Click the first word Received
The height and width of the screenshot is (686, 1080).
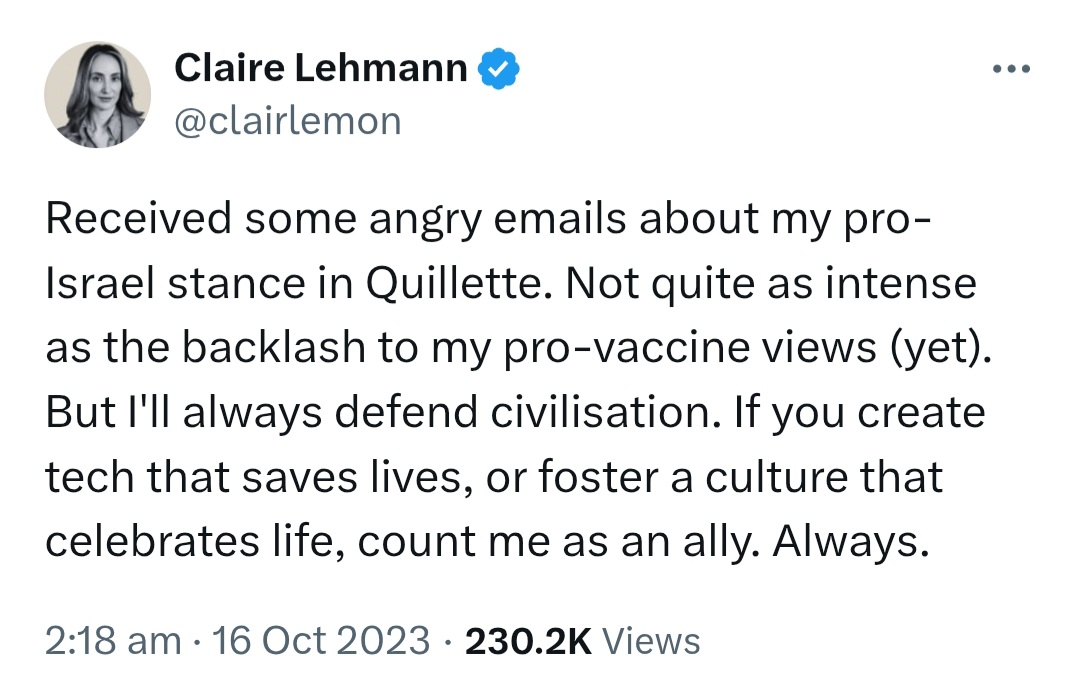point(138,218)
